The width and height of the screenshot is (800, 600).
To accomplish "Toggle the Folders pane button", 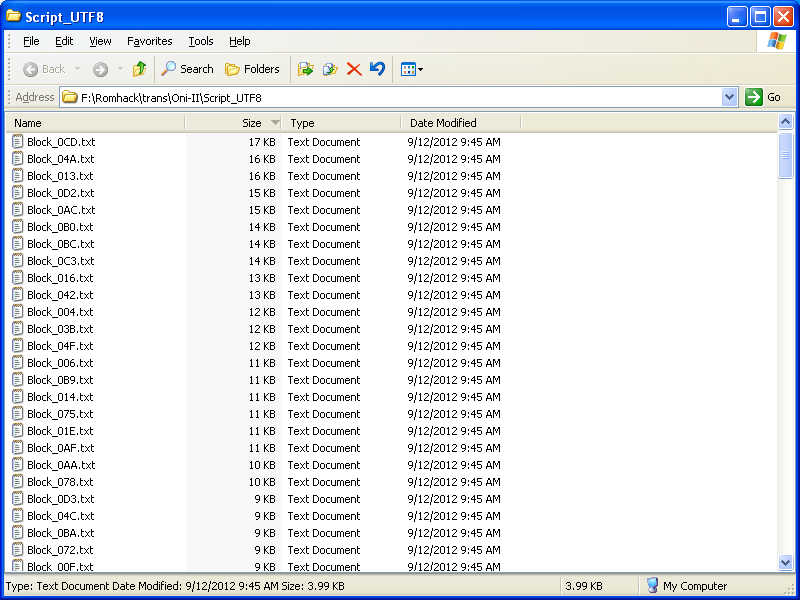I will 252,69.
